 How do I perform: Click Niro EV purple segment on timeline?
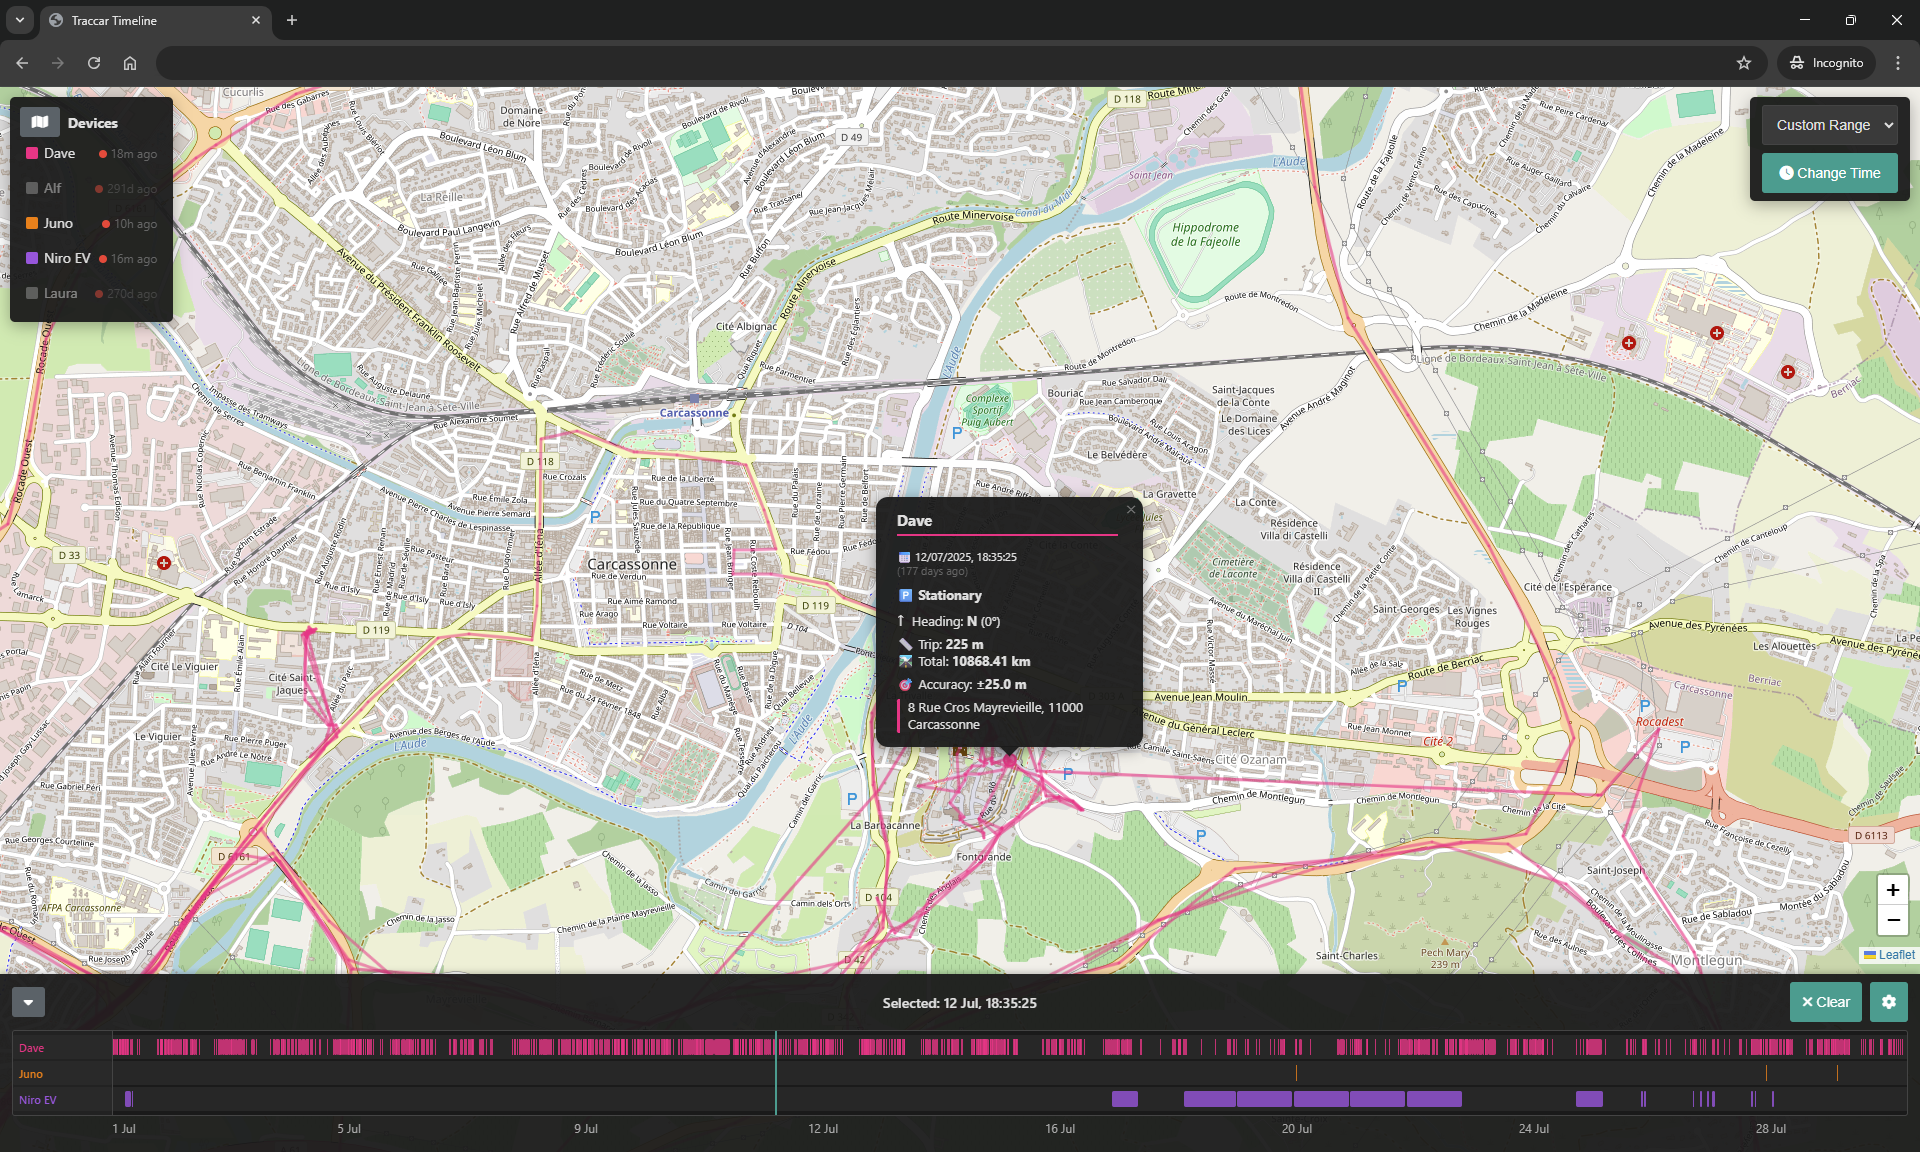[x=1320, y=1099]
